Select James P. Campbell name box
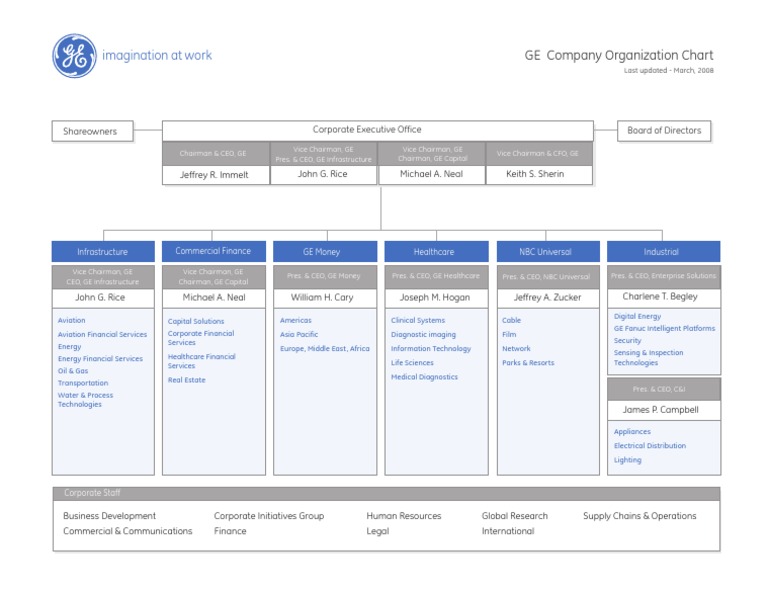 663,410
